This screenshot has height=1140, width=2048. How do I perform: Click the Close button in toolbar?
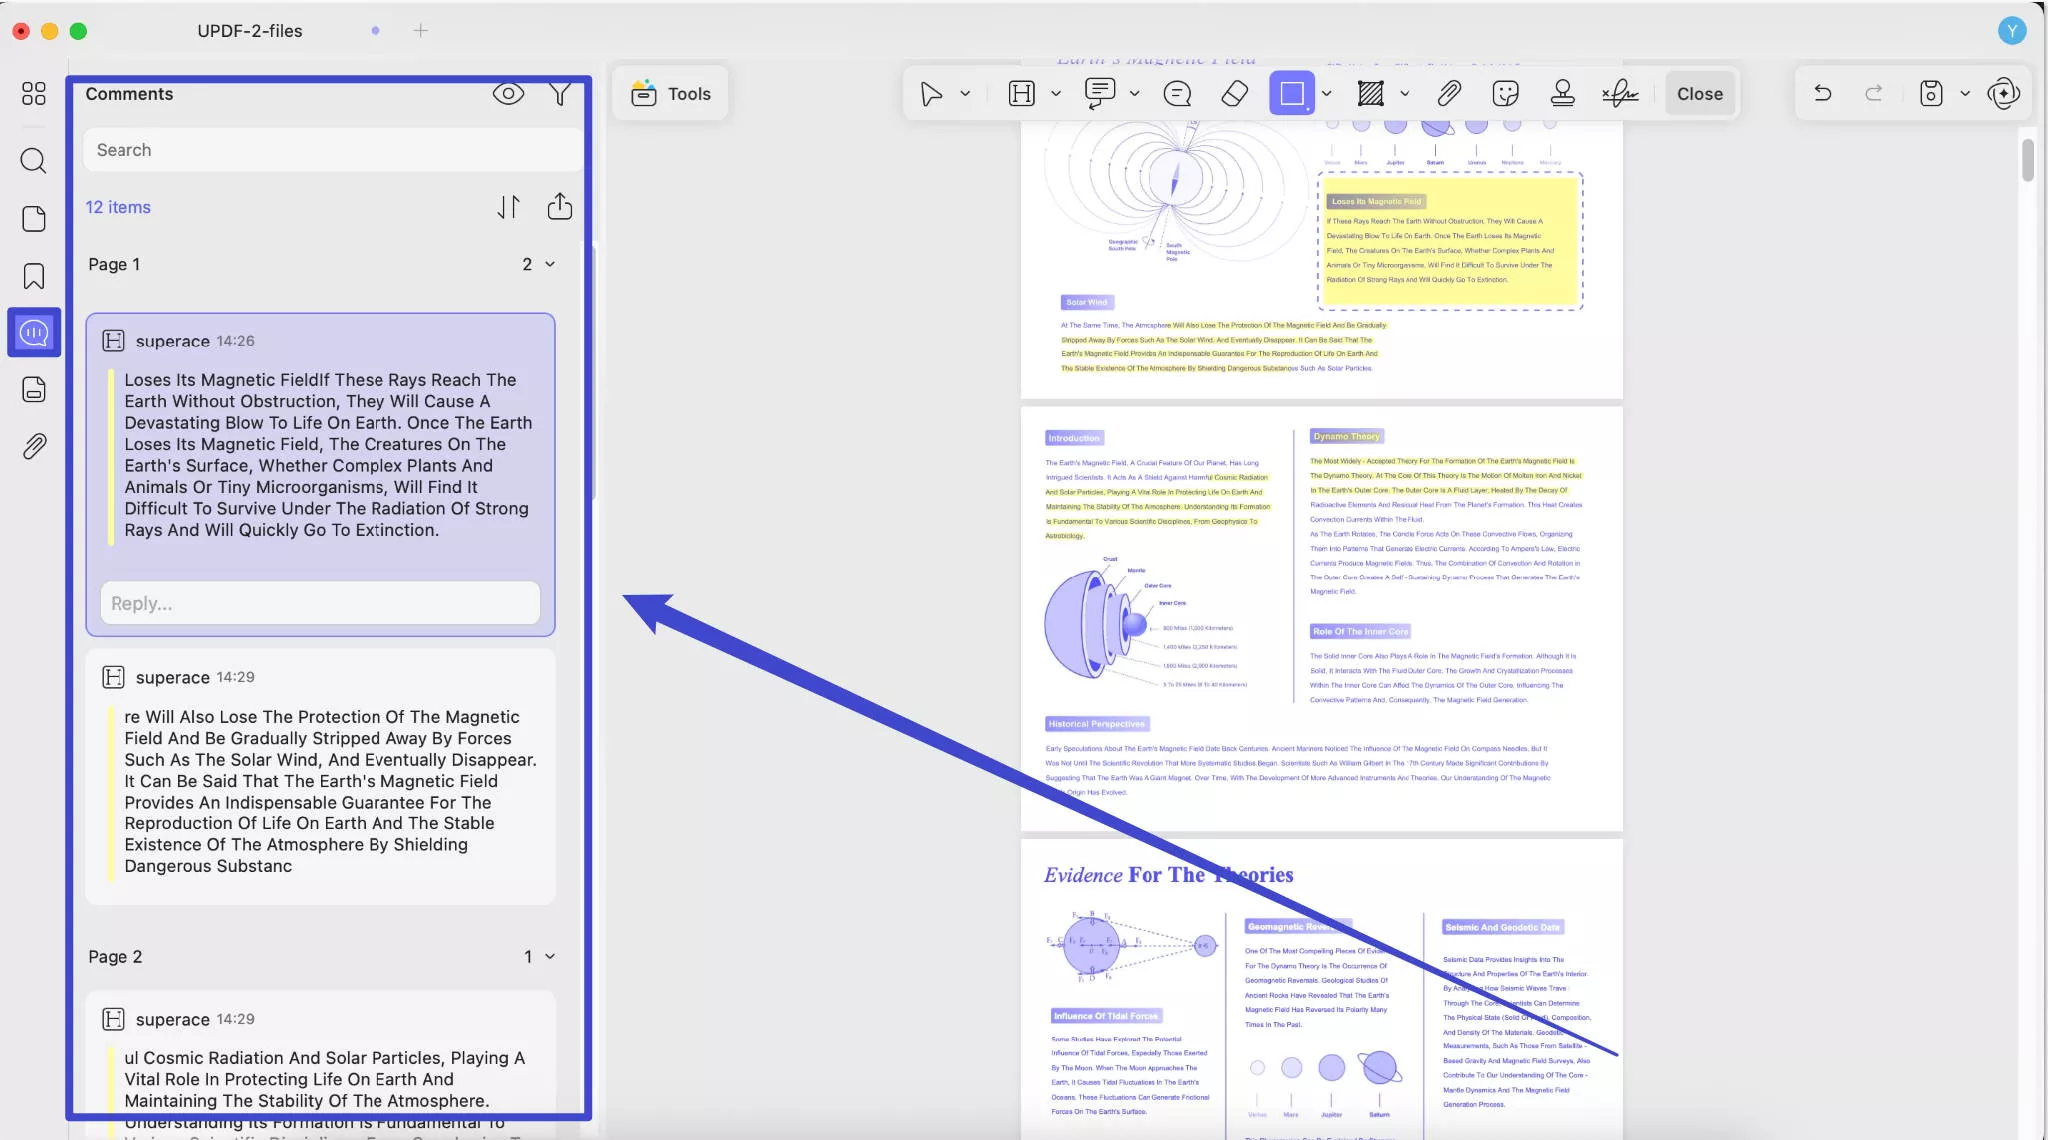[x=1699, y=94]
